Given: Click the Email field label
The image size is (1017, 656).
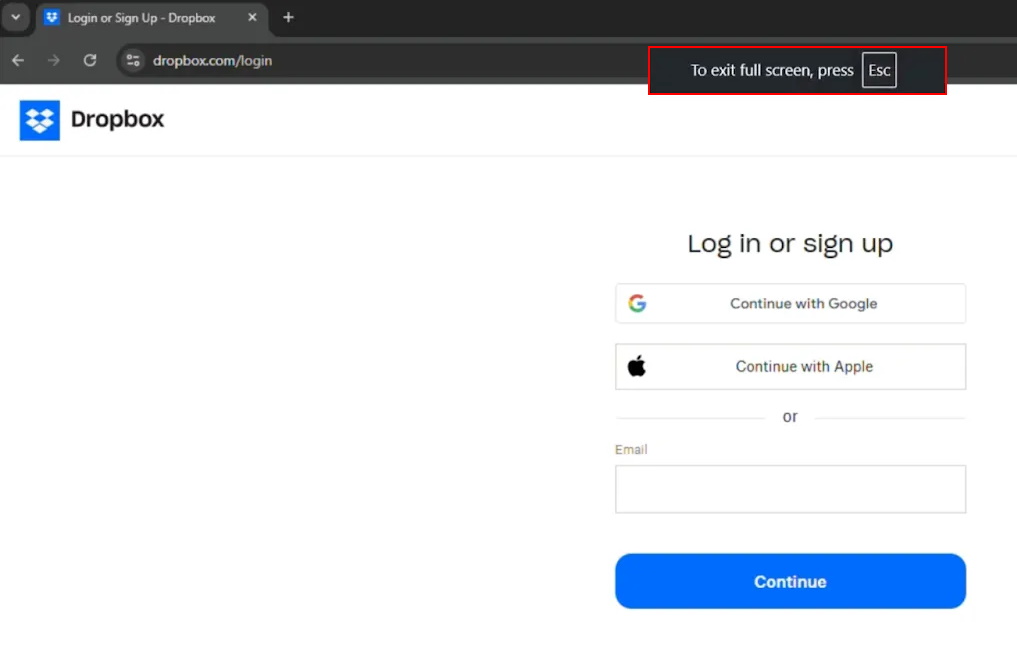Looking at the screenshot, I should pos(631,449).
